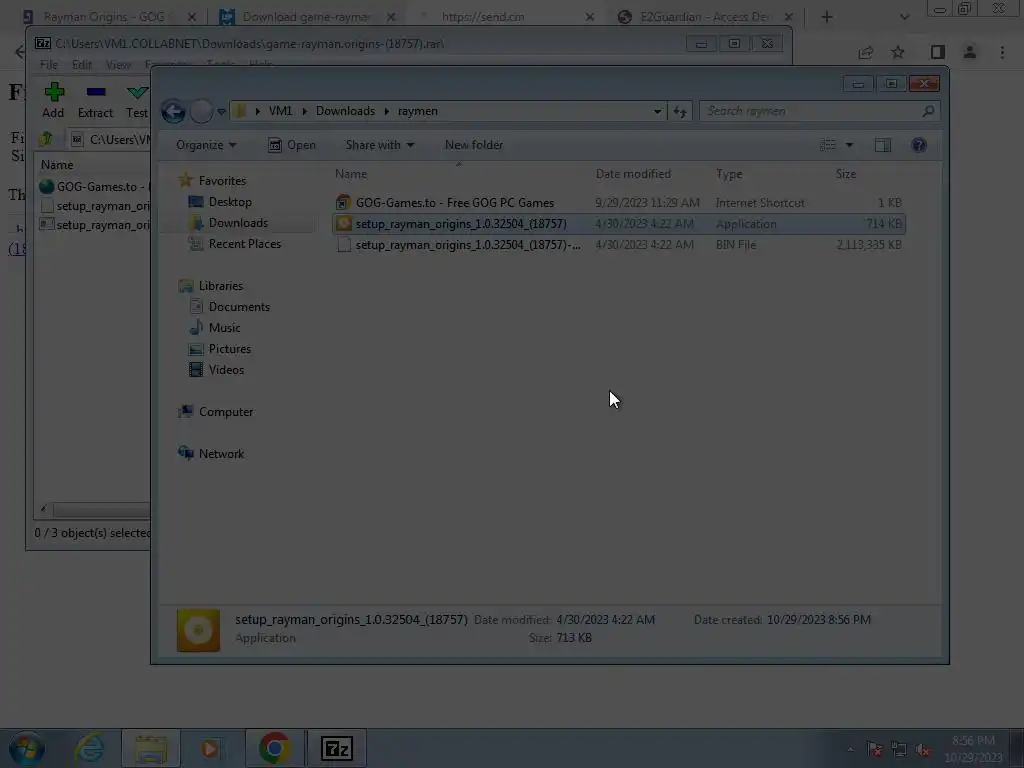Click Chrome share page icon

click(865, 52)
